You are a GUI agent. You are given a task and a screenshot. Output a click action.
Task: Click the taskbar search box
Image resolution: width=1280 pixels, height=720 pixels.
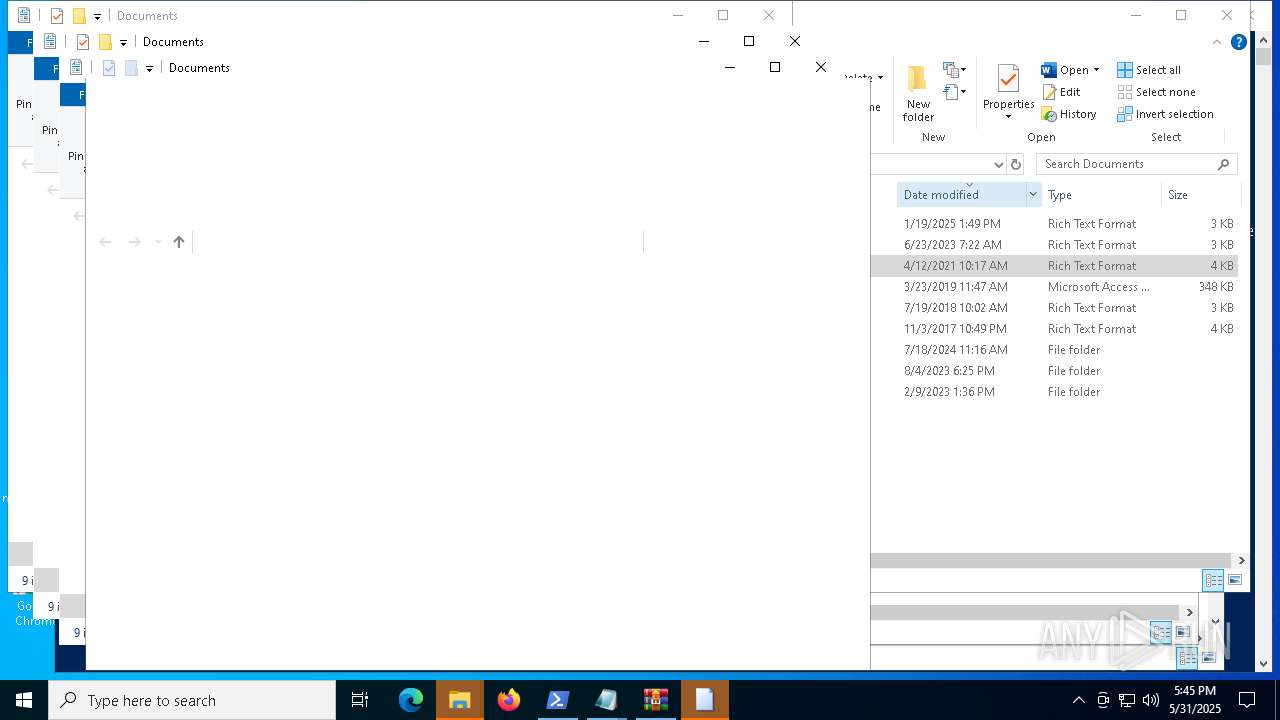click(x=192, y=700)
